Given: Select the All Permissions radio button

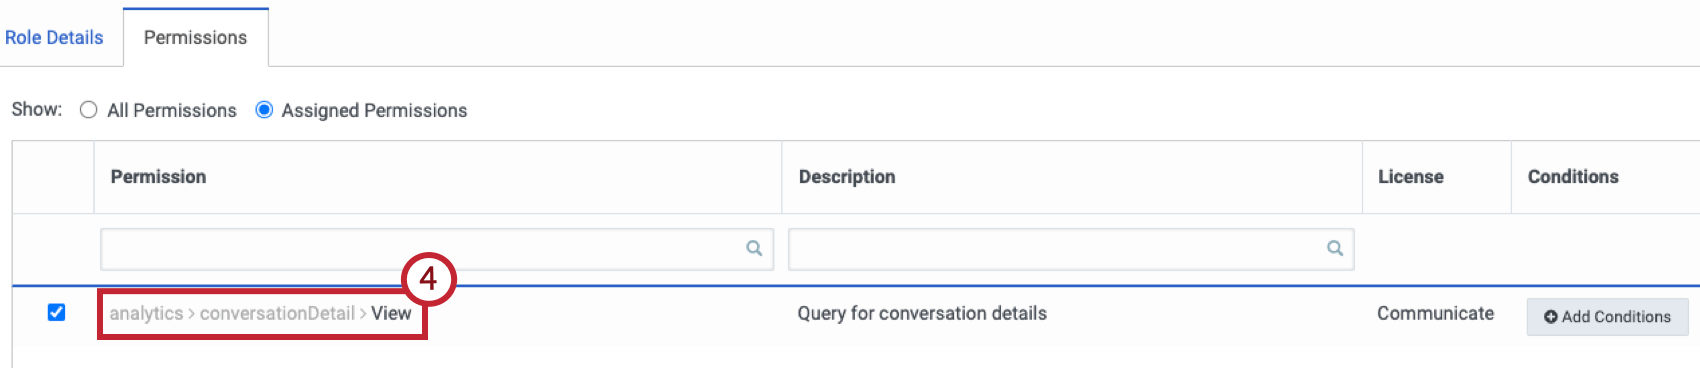Looking at the screenshot, I should (x=89, y=110).
